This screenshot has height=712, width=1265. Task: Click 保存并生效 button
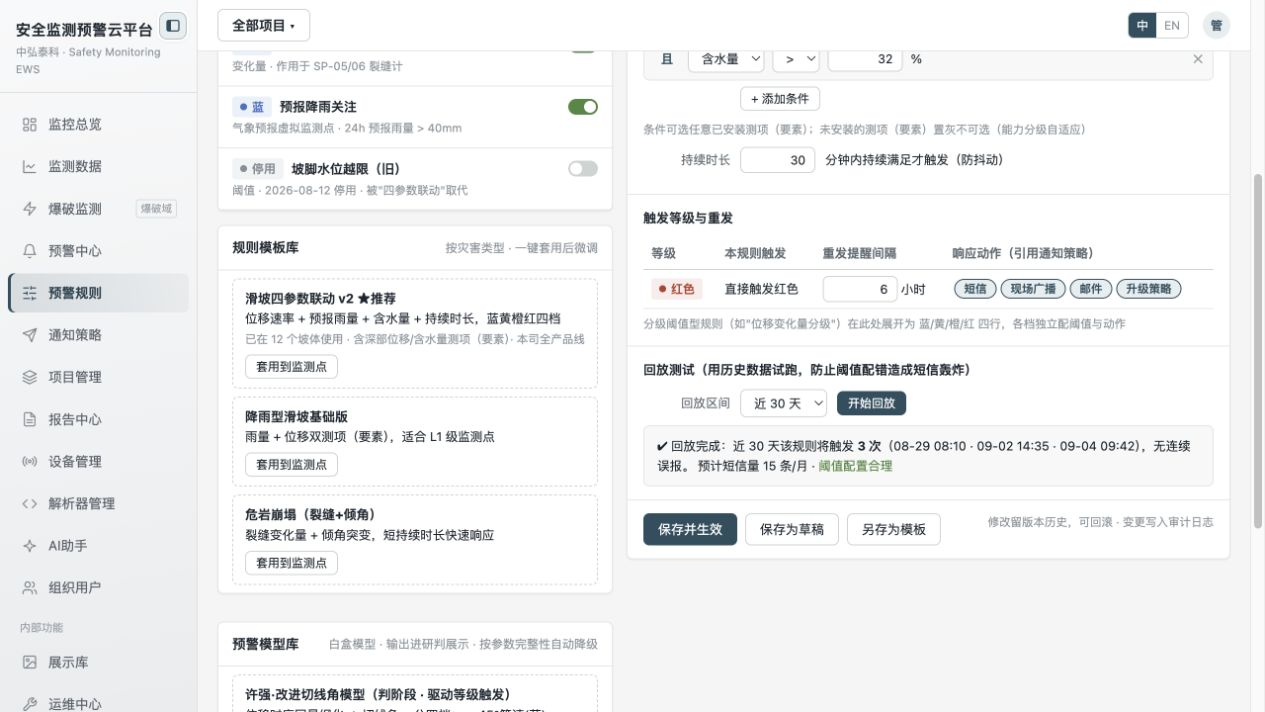[690, 529]
